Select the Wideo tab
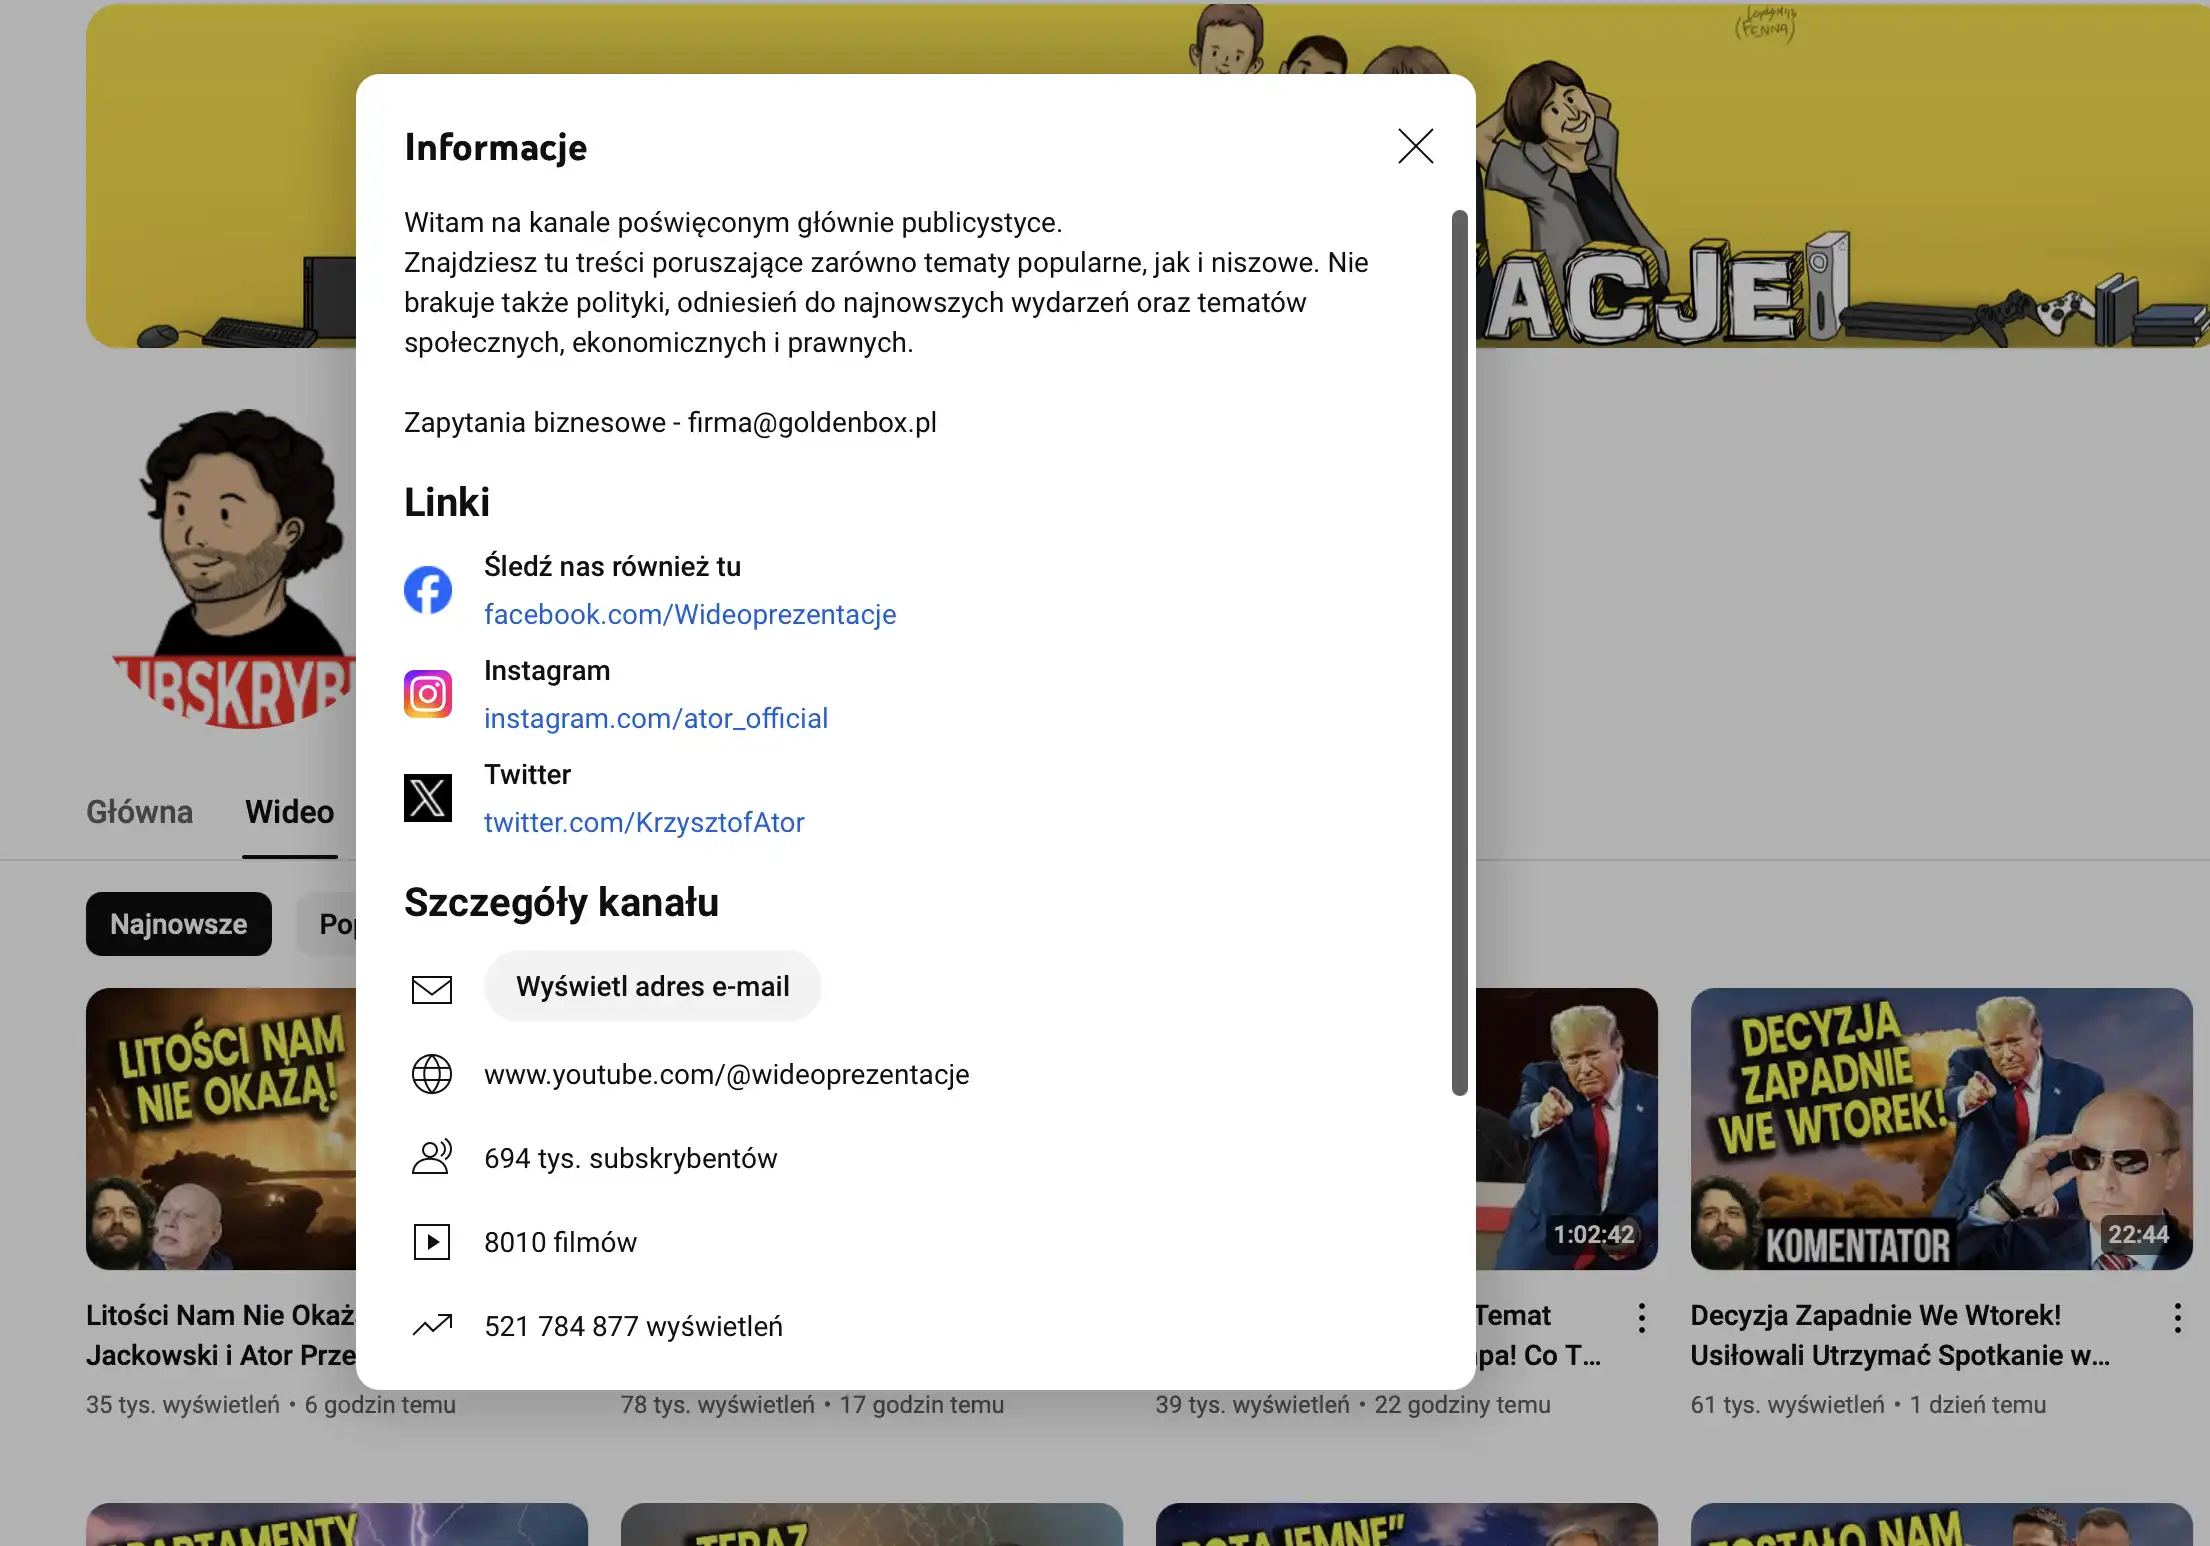The image size is (2210, 1546). tap(290, 812)
